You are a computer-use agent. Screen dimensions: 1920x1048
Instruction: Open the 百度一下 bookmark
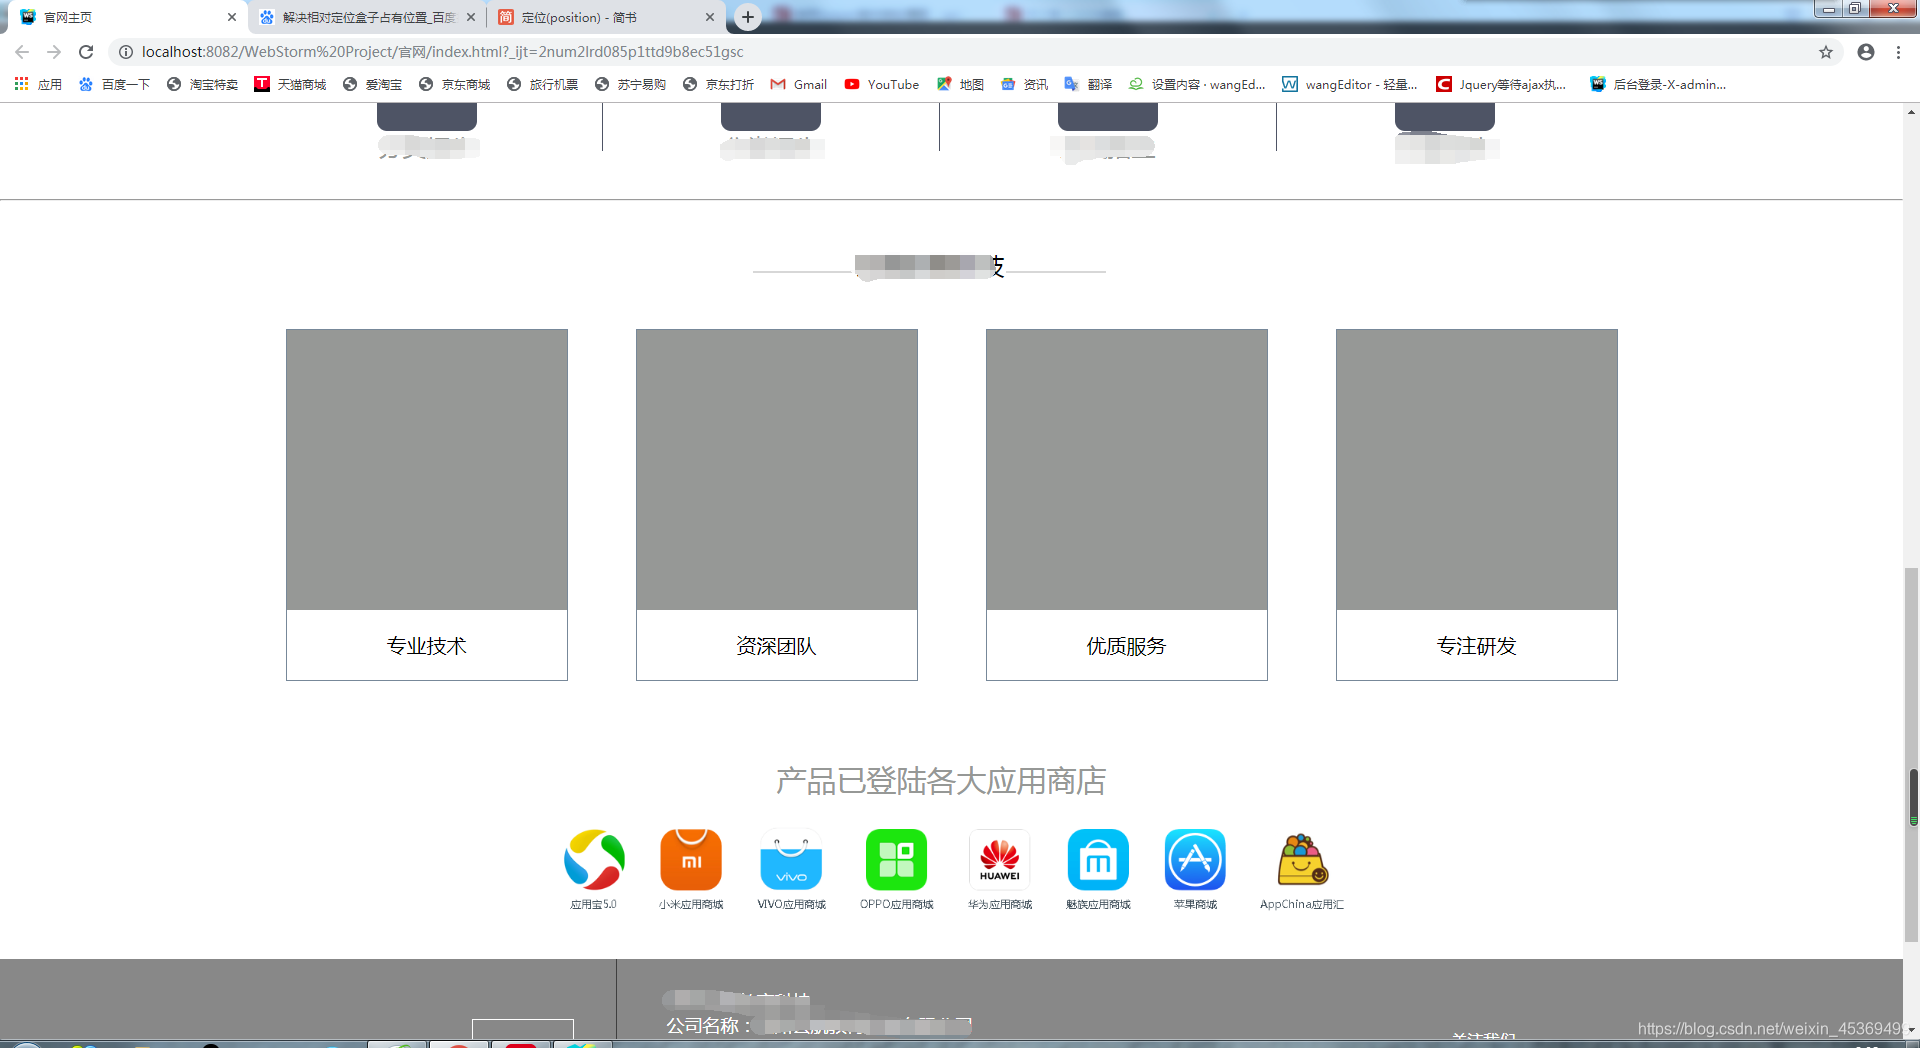point(114,84)
